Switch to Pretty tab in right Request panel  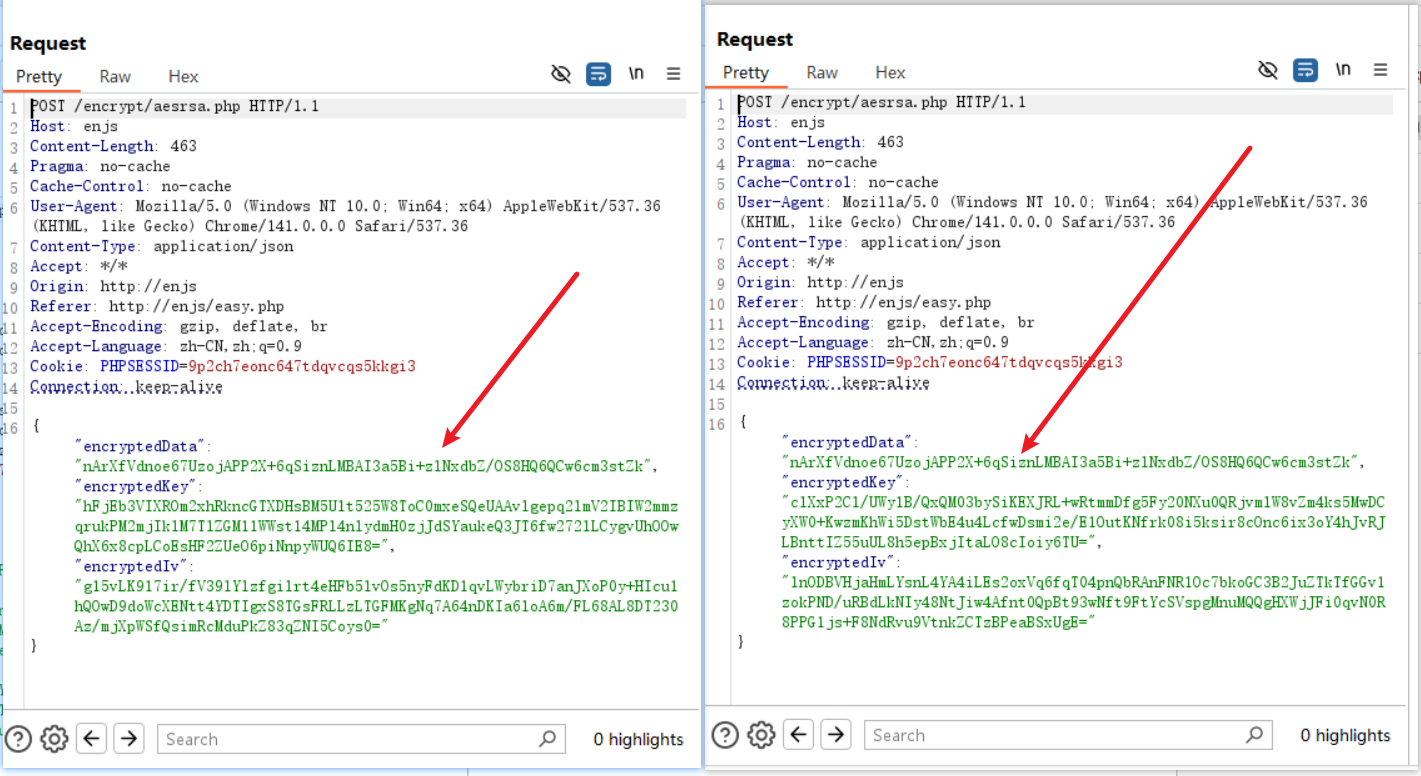coord(746,72)
